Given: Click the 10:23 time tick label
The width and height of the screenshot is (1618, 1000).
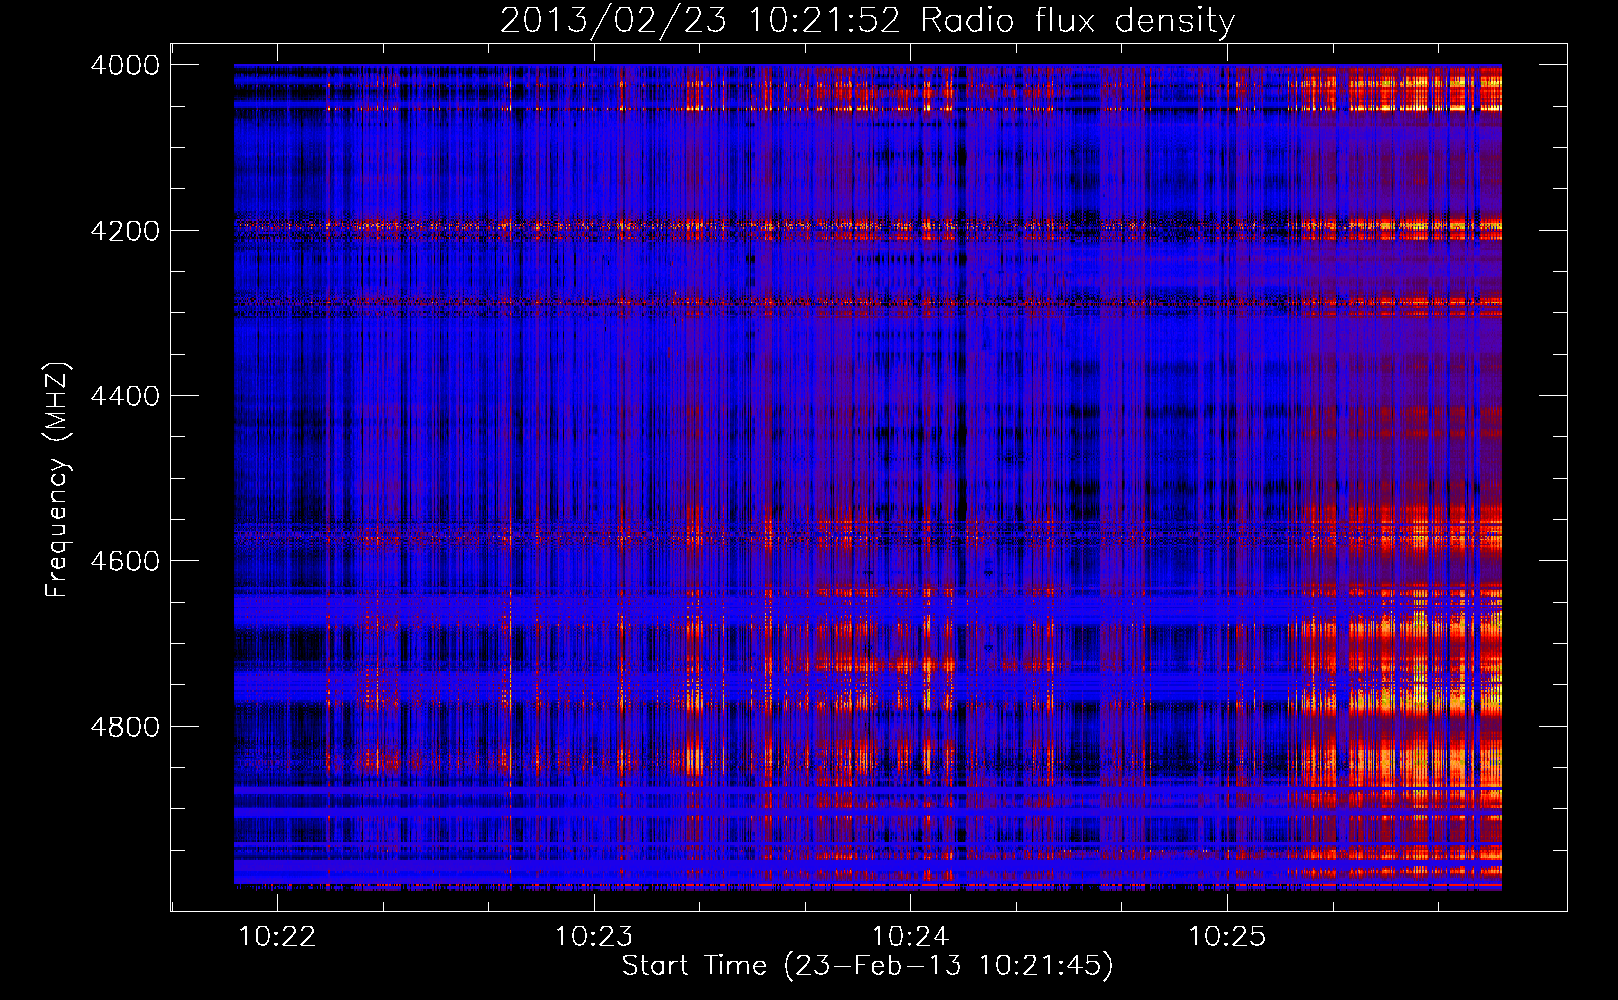Looking at the screenshot, I should coord(594,936).
